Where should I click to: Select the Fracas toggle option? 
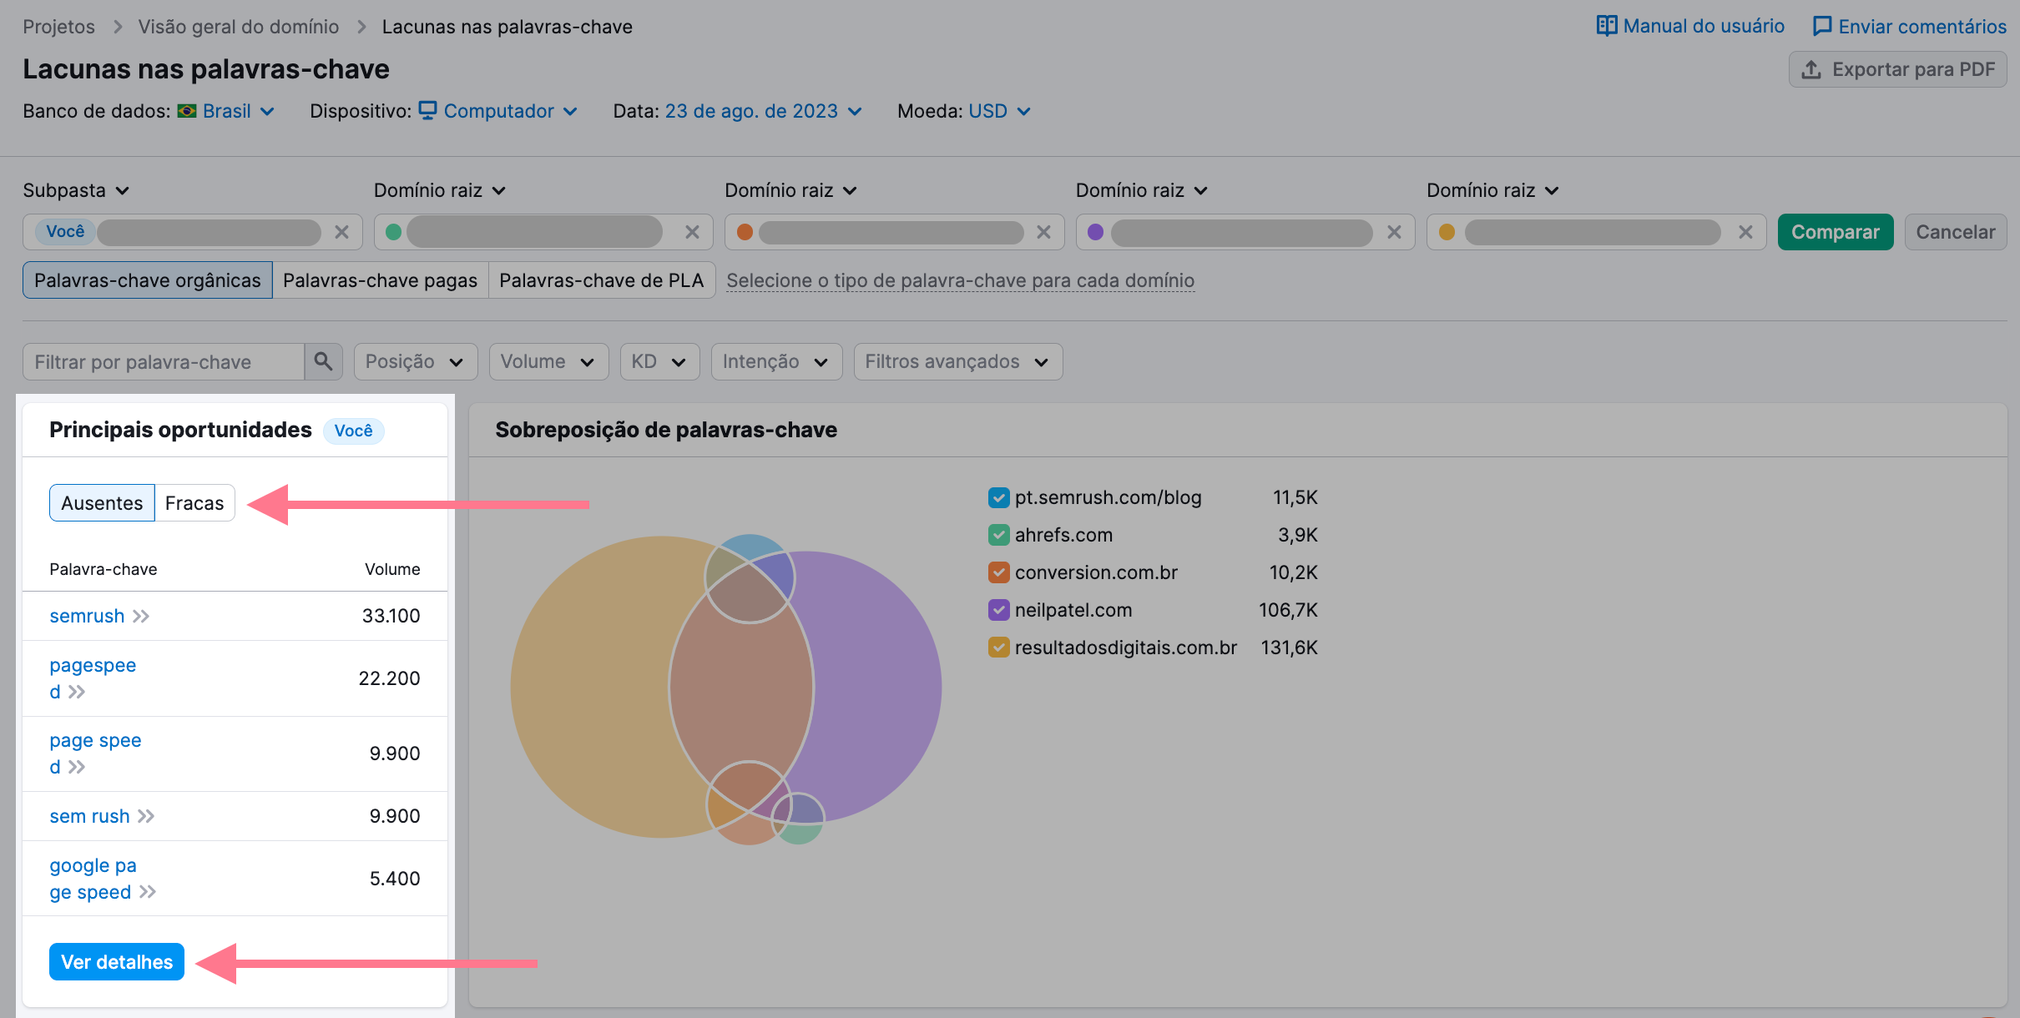click(x=195, y=503)
